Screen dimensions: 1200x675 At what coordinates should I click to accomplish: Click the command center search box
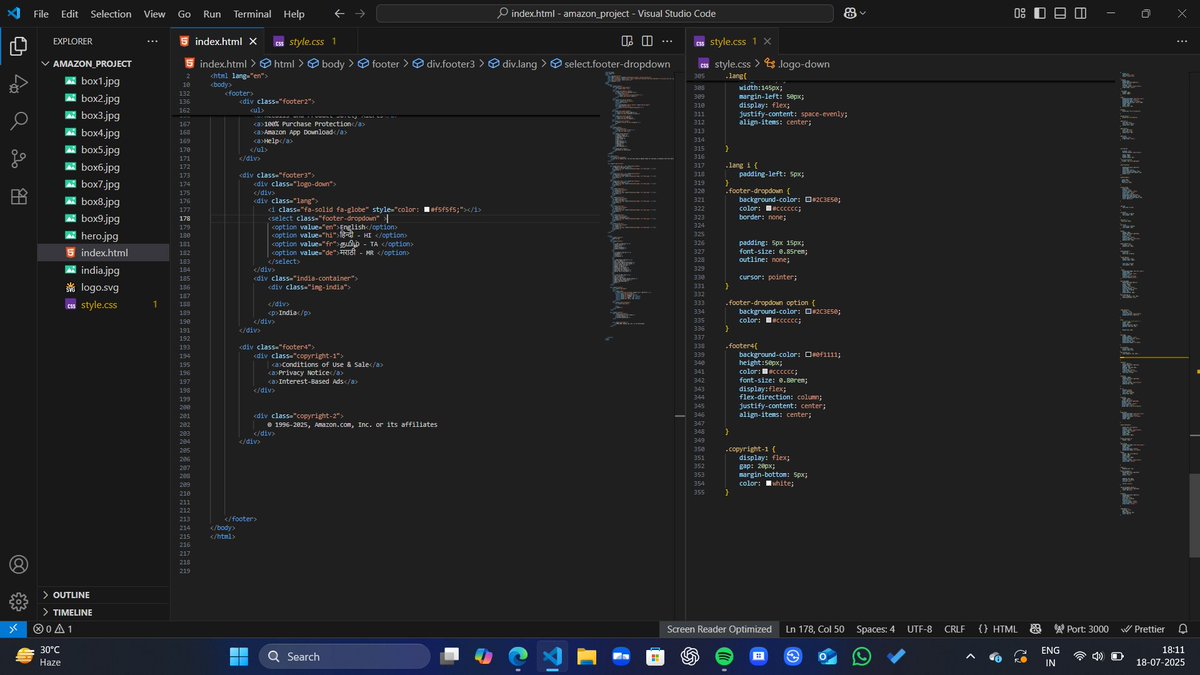(603, 13)
